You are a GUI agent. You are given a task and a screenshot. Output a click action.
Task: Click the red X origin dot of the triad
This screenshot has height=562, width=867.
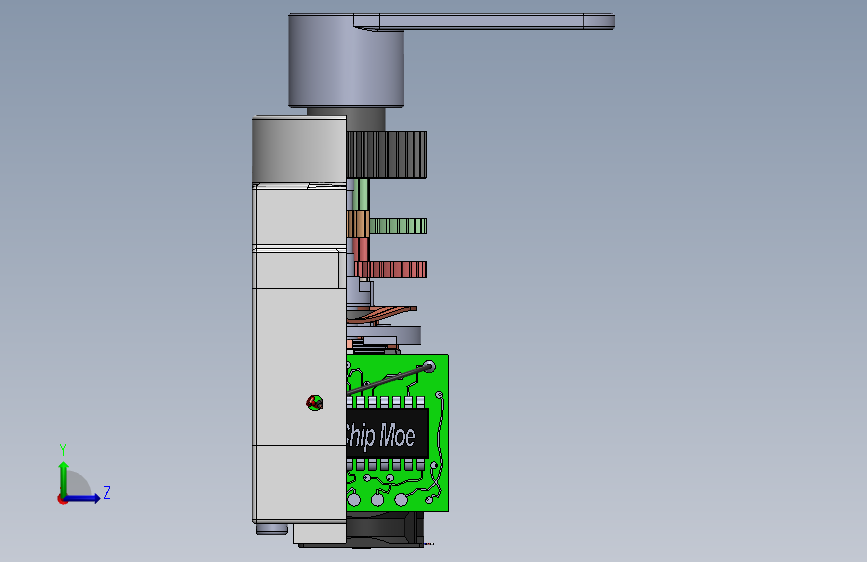62,499
